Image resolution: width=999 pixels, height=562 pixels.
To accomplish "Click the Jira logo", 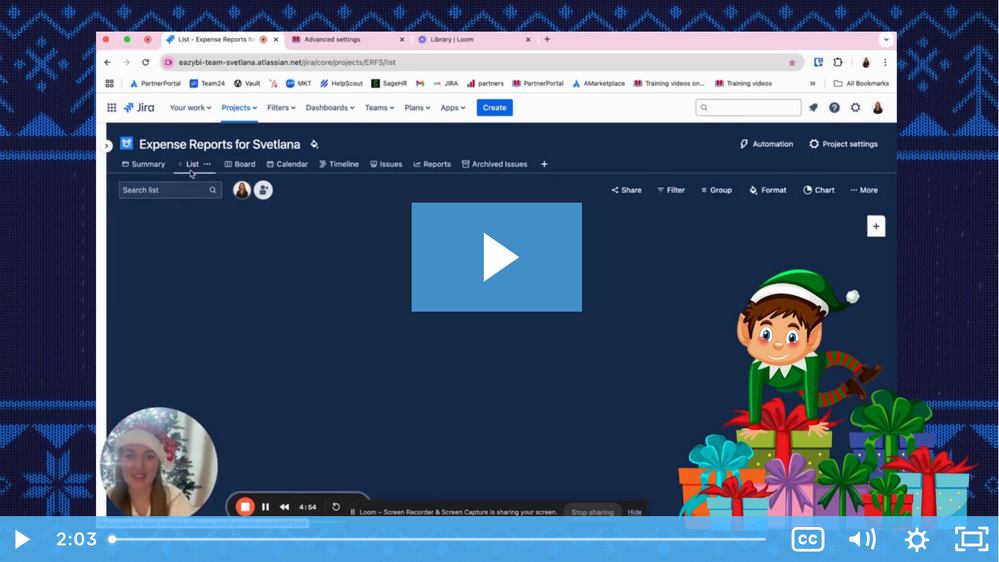I will (x=139, y=108).
